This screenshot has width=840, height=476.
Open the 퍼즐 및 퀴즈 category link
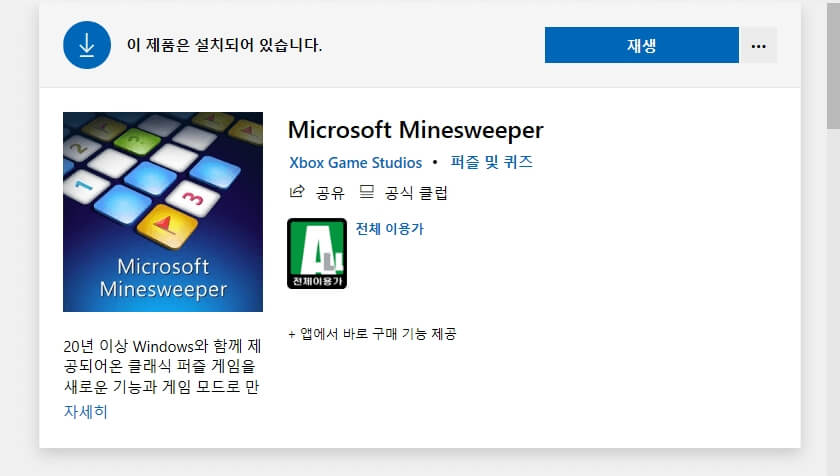[x=492, y=162]
